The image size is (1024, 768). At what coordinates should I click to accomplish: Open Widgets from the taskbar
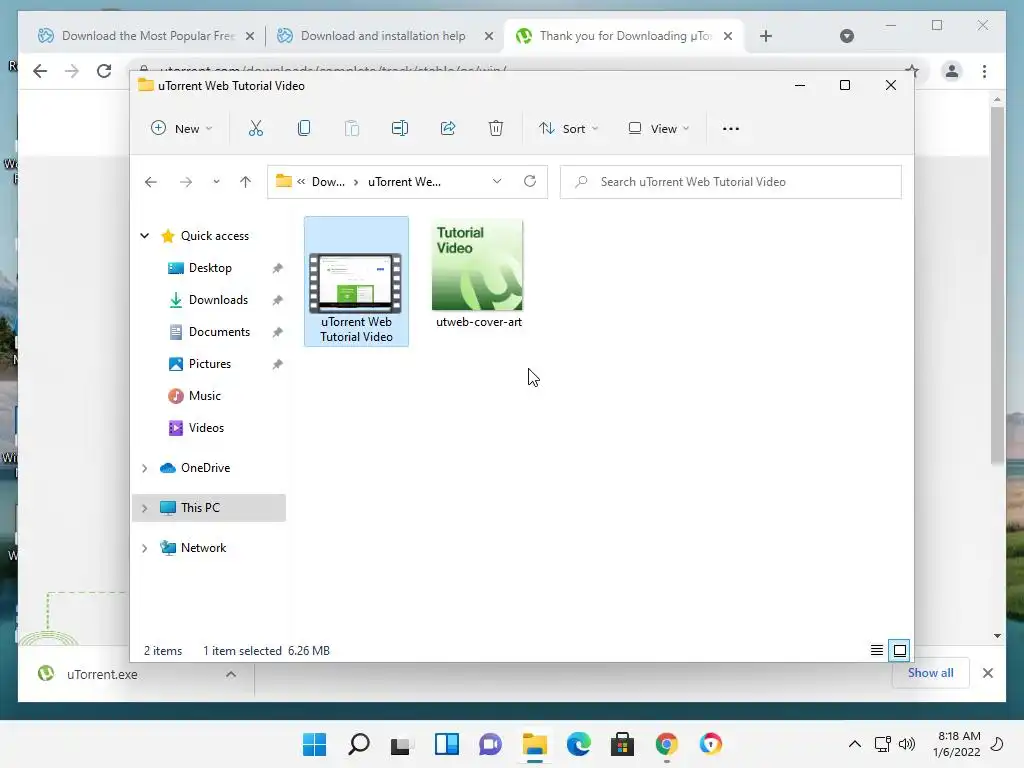(447, 744)
